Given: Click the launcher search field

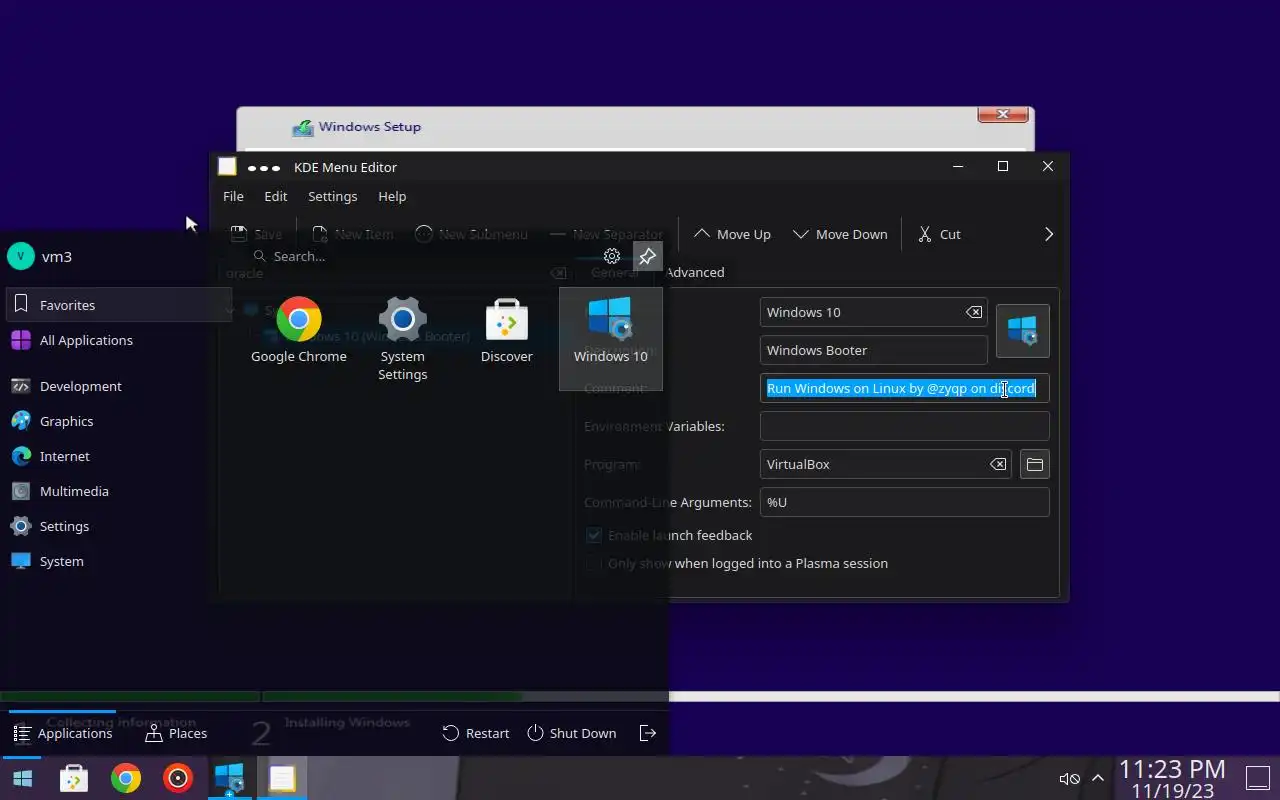Looking at the screenshot, I should (x=425, y=256).
